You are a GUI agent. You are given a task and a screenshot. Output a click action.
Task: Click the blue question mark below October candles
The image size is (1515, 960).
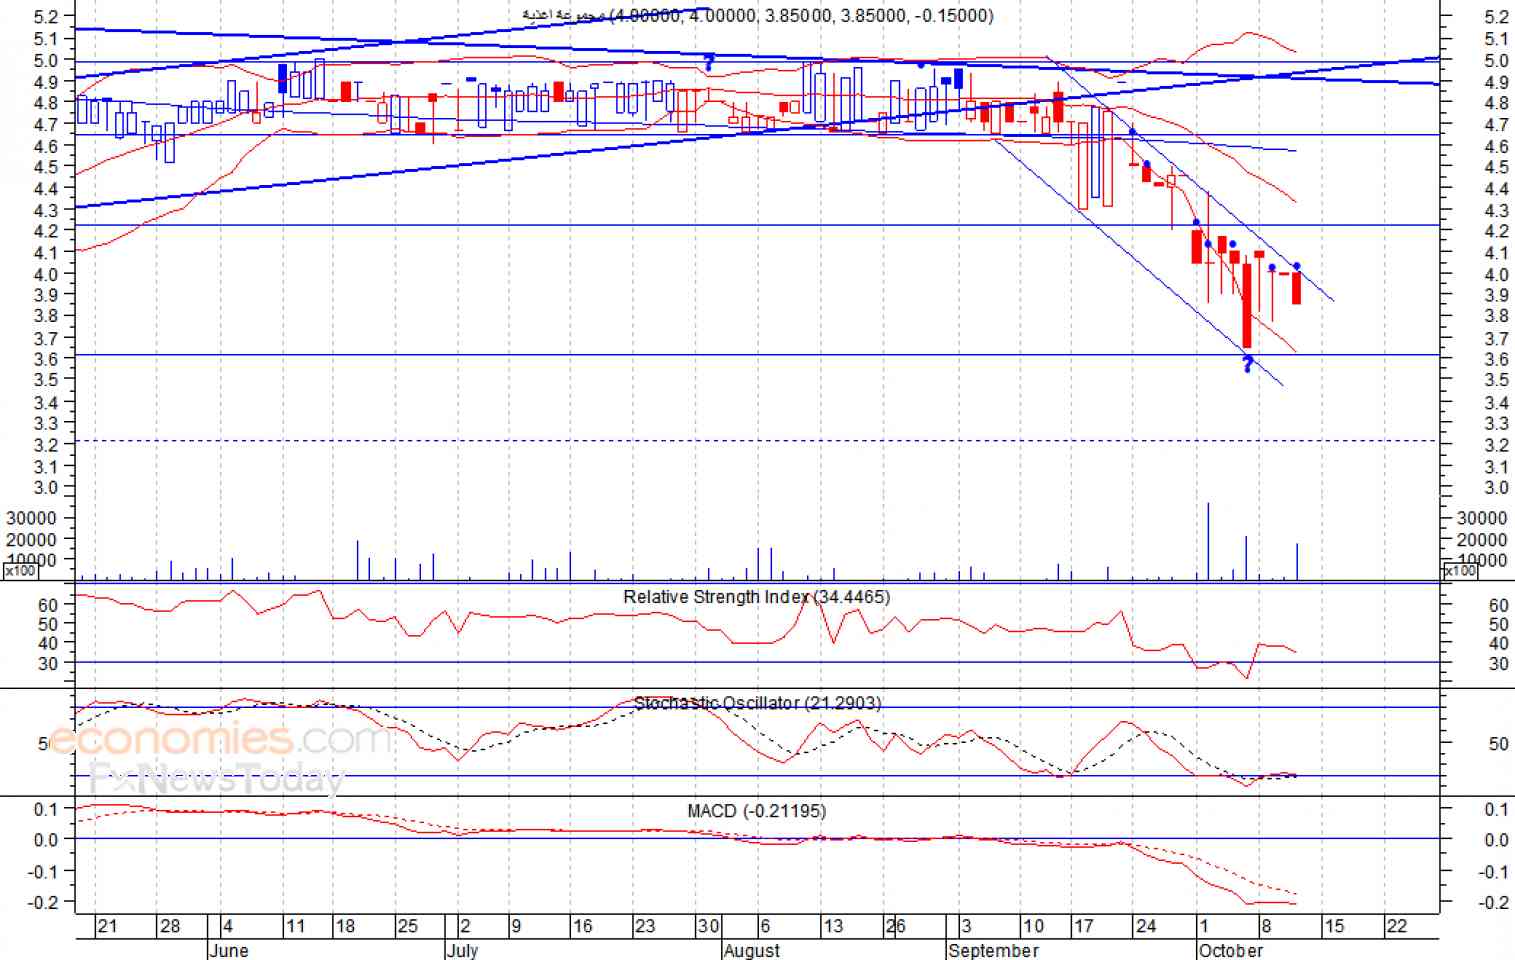[x=1248, y=364]
